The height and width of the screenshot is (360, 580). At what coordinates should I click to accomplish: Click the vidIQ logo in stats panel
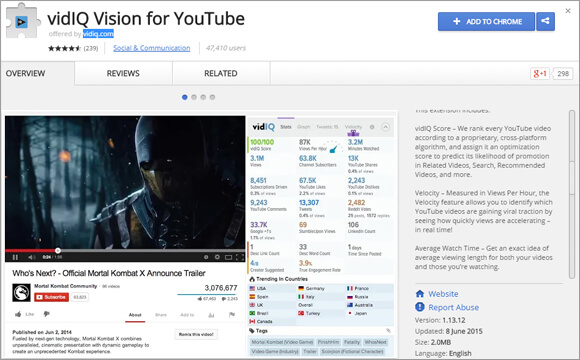(x=263, y=127)
